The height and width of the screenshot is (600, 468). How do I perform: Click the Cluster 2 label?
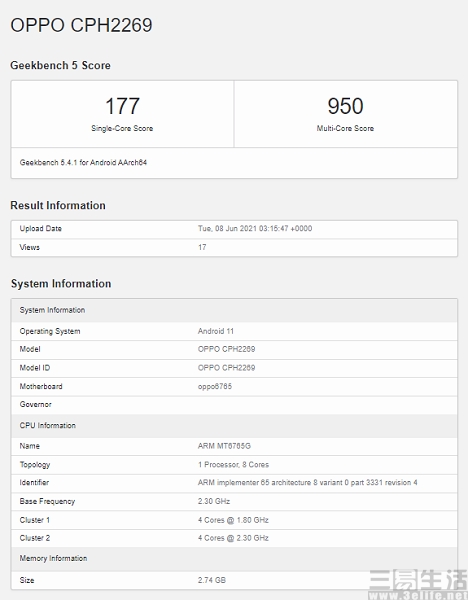click(x=34, y=538)
